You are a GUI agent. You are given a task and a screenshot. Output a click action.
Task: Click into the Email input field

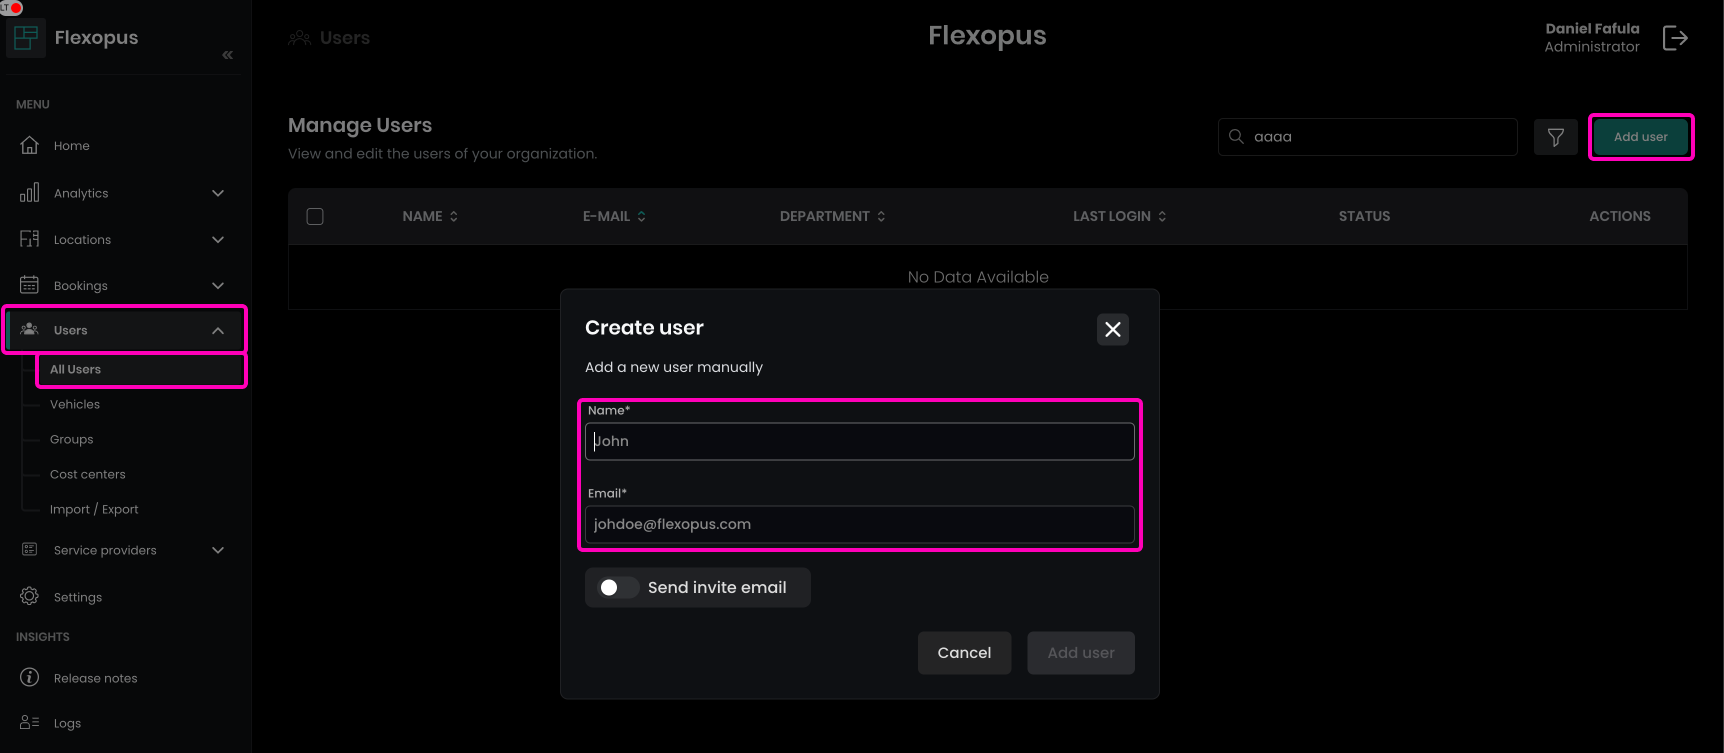[x=859, y=525]
